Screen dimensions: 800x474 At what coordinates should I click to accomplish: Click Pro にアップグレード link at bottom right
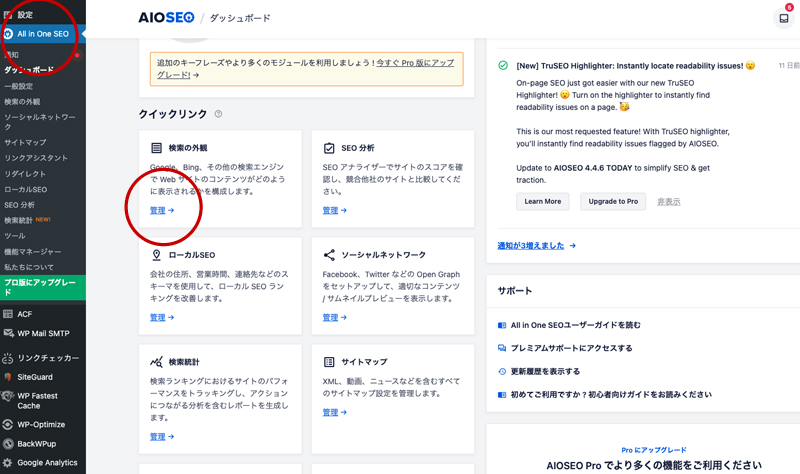[654, 450]
